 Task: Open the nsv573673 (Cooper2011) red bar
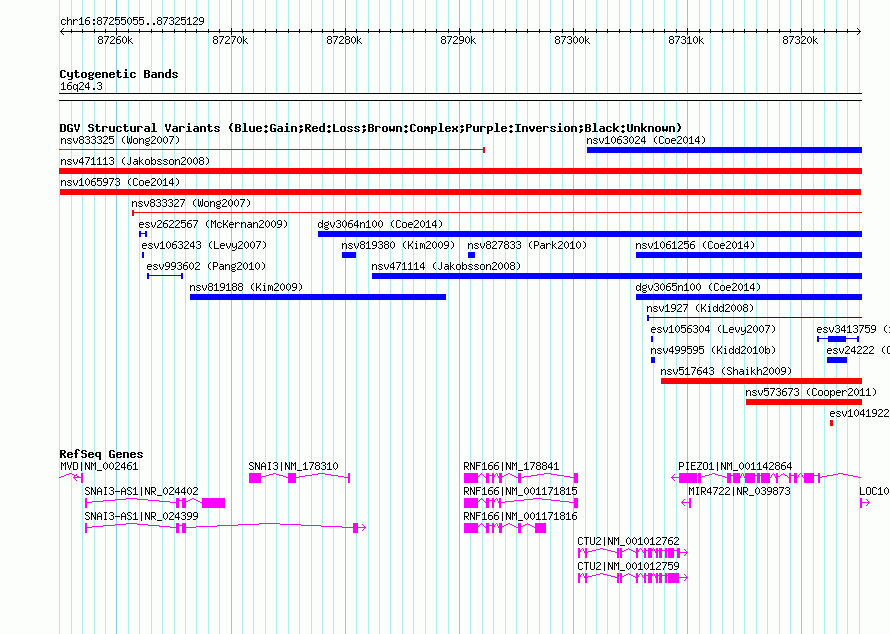[x=804, y=402]
